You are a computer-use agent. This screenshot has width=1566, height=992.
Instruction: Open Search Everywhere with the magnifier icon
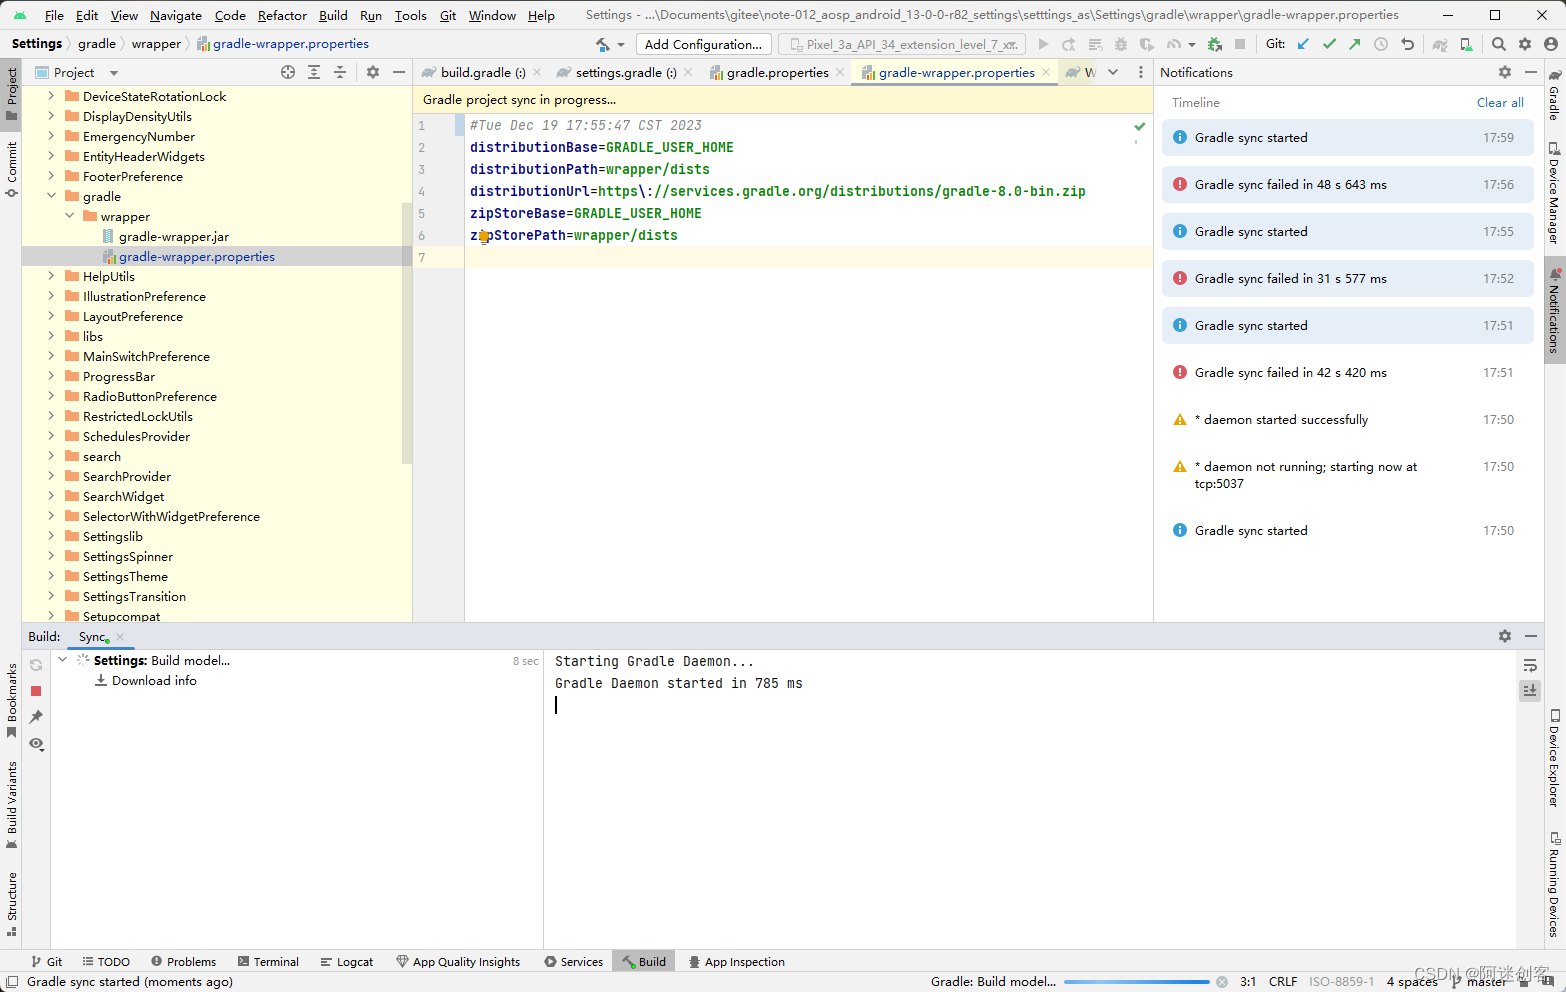coord(1498,44)
